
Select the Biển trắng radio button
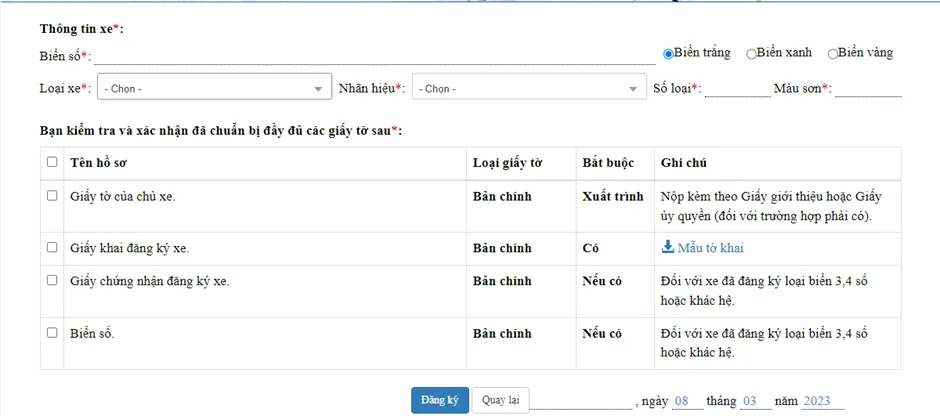click(668, 54)
